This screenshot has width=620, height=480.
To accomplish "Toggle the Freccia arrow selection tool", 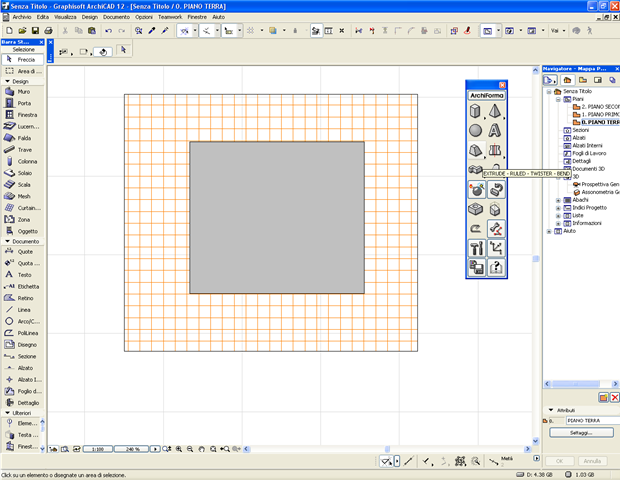I will pos(23,60).
